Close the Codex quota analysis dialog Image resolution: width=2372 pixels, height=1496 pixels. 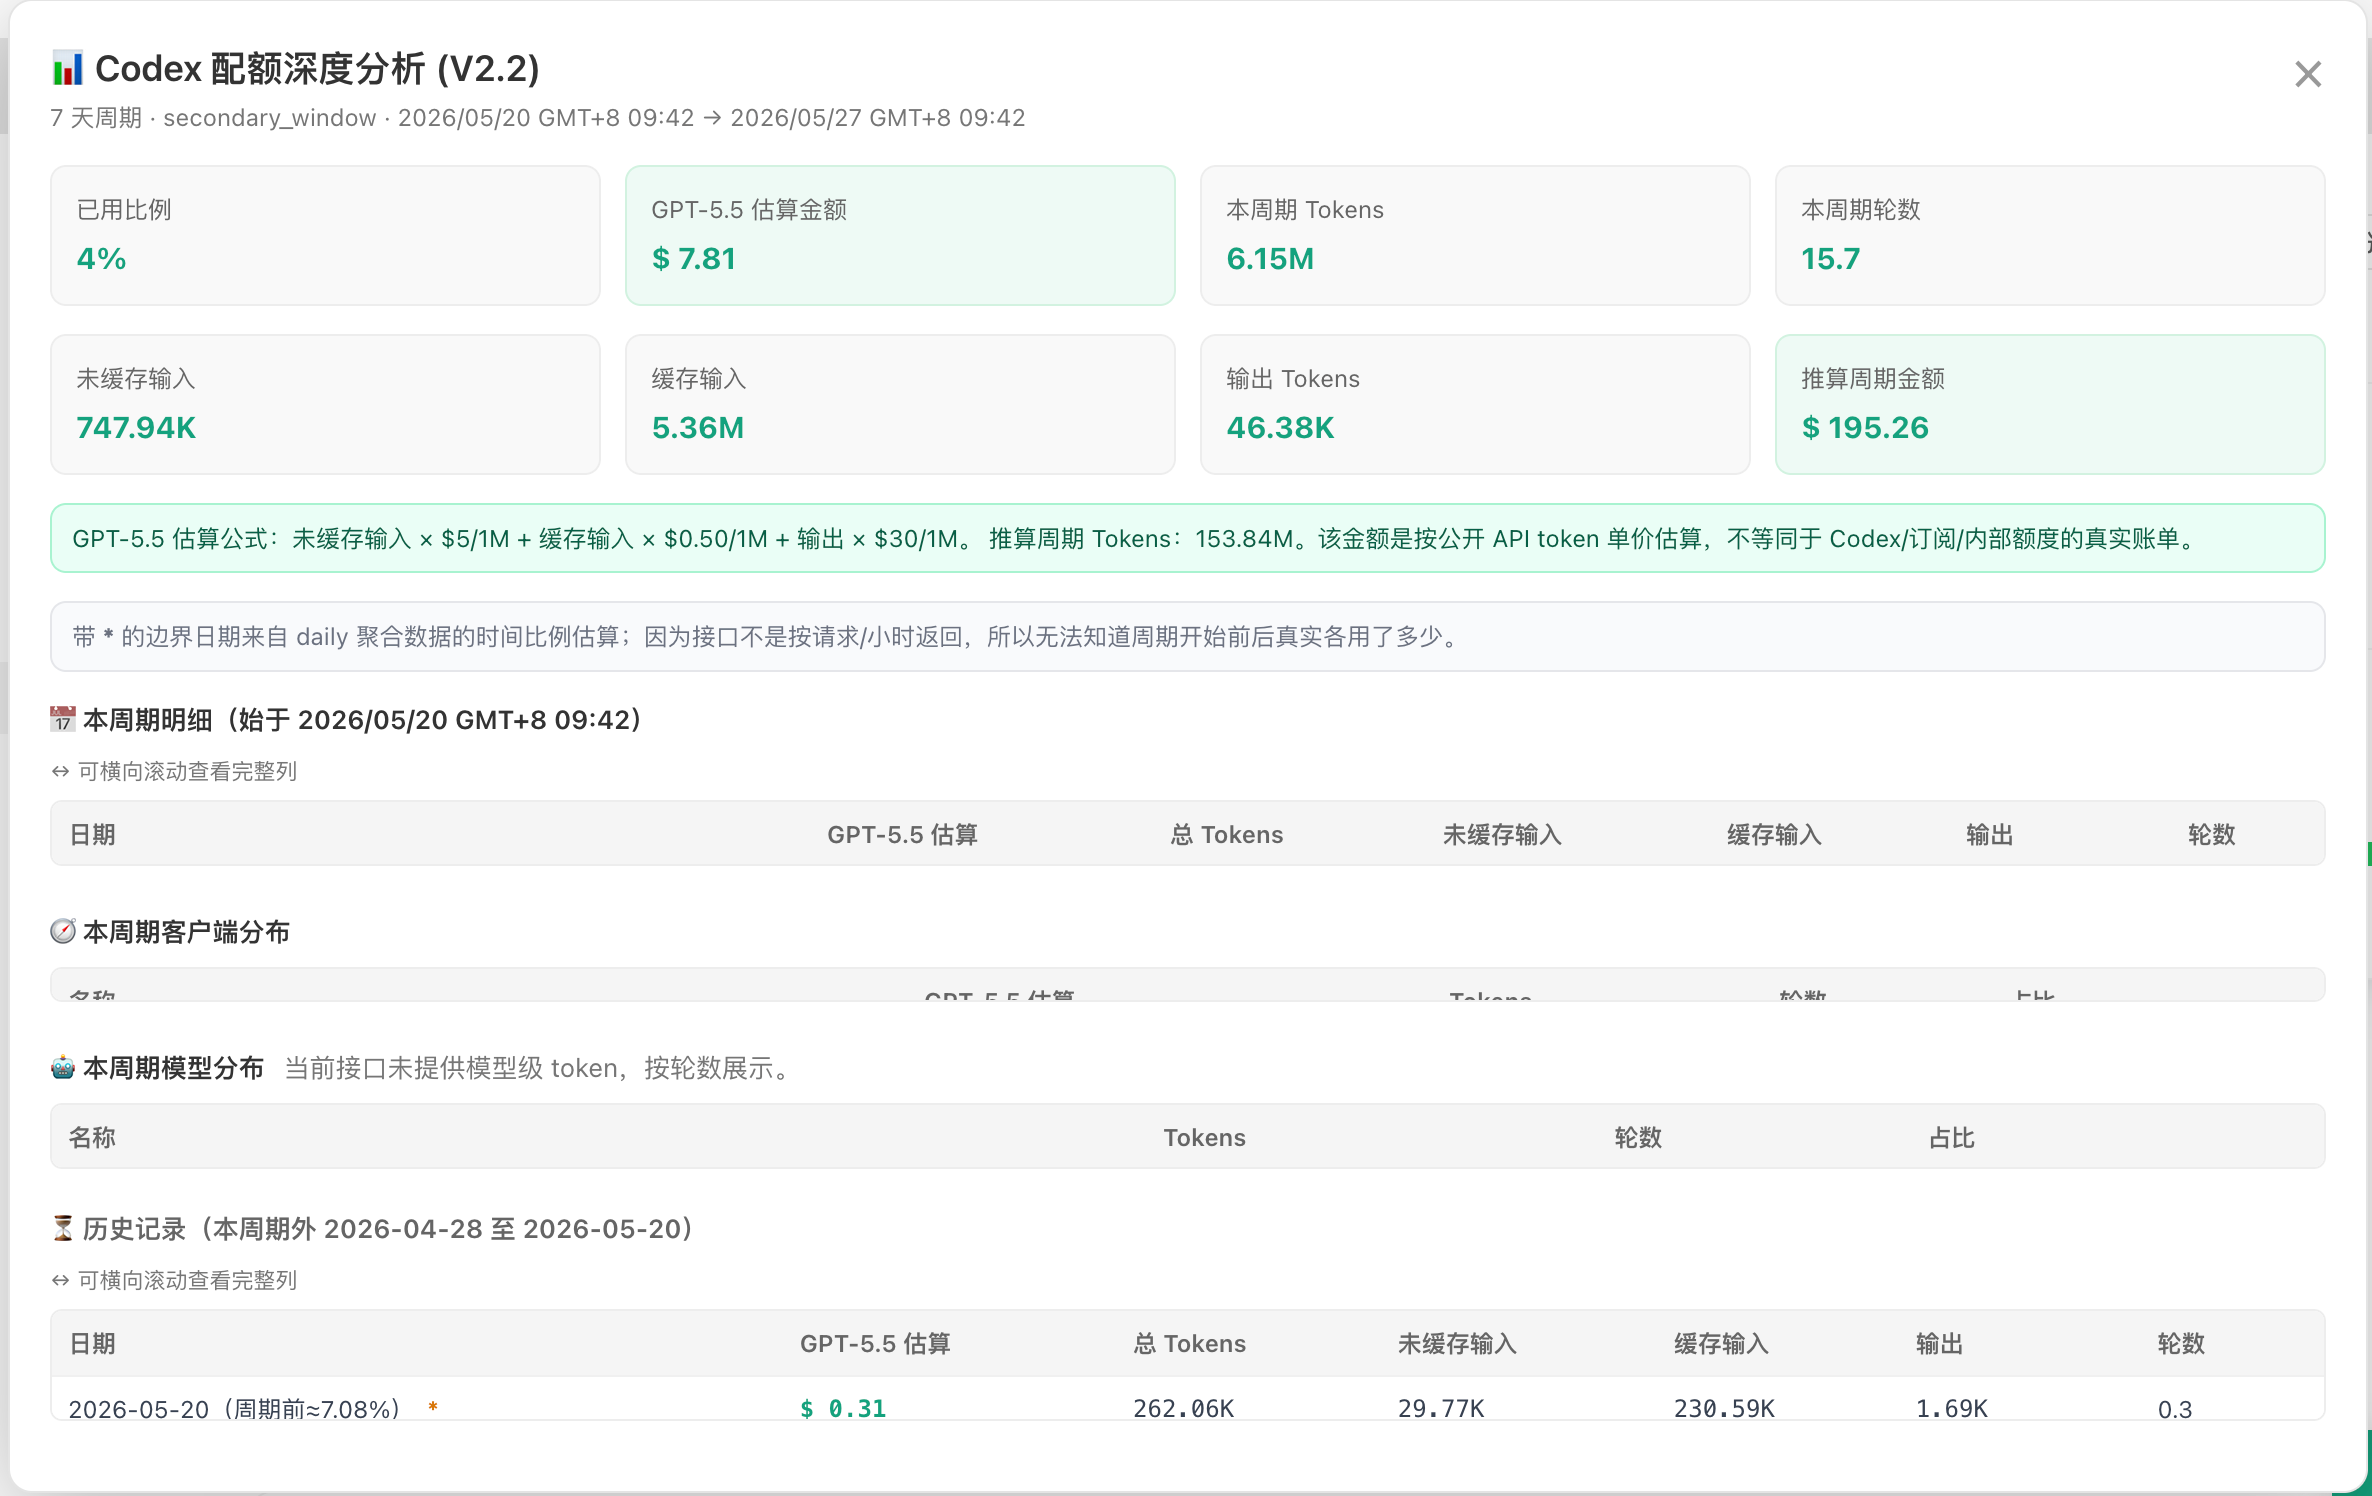[x=2308, y=74]
